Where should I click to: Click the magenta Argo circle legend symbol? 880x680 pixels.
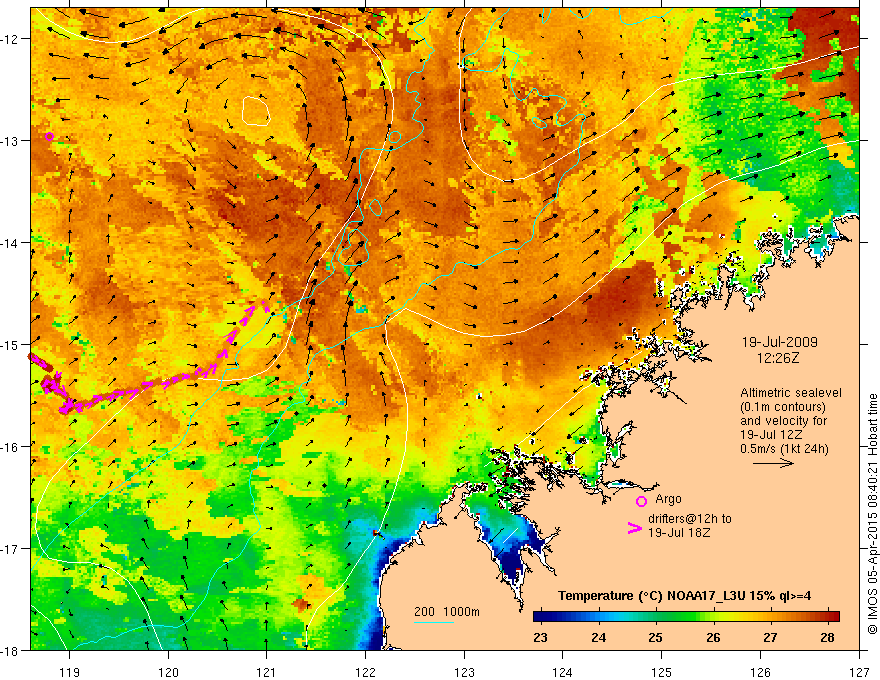click(641, 501)
